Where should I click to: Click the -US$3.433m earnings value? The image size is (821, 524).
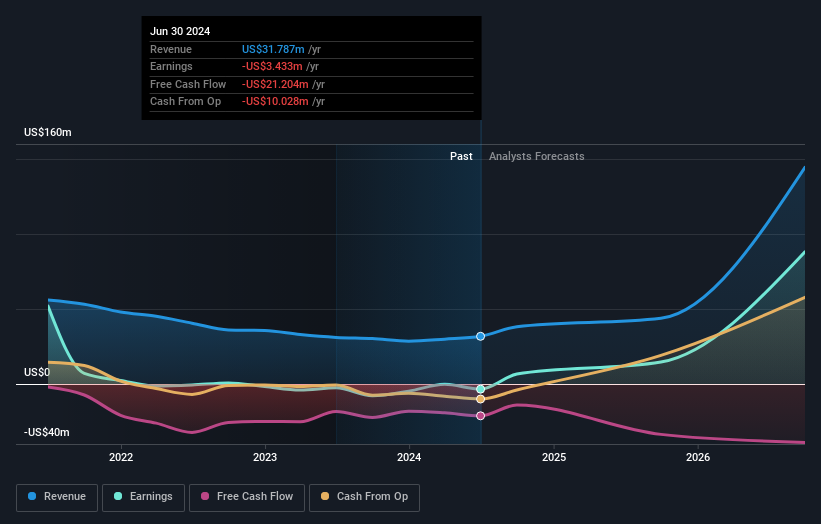point(272,66)
